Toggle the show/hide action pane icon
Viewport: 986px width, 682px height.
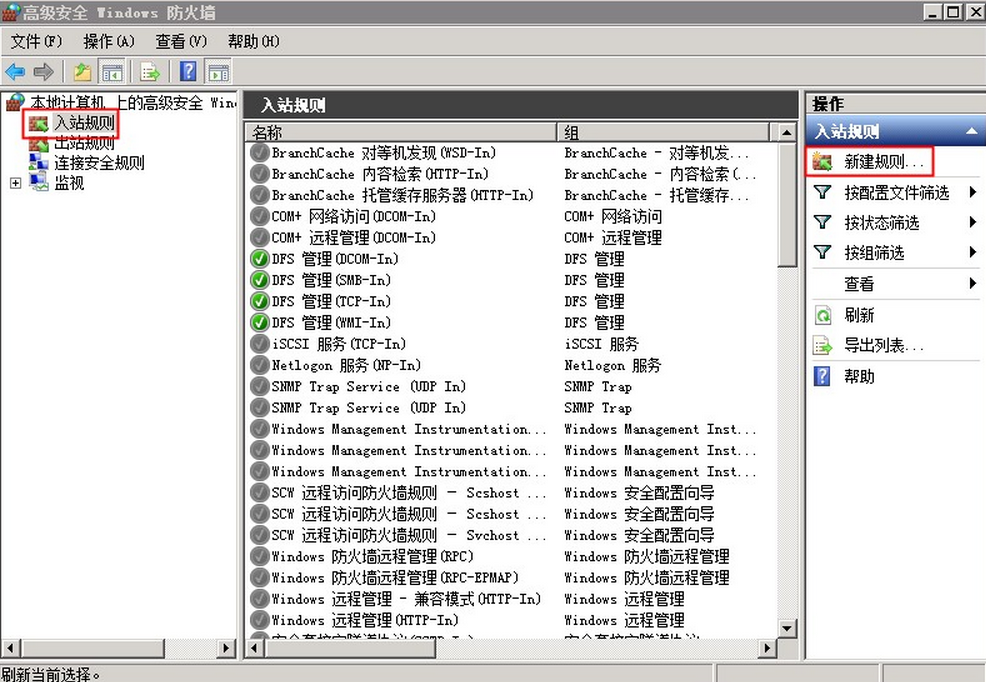click(218, 72)
